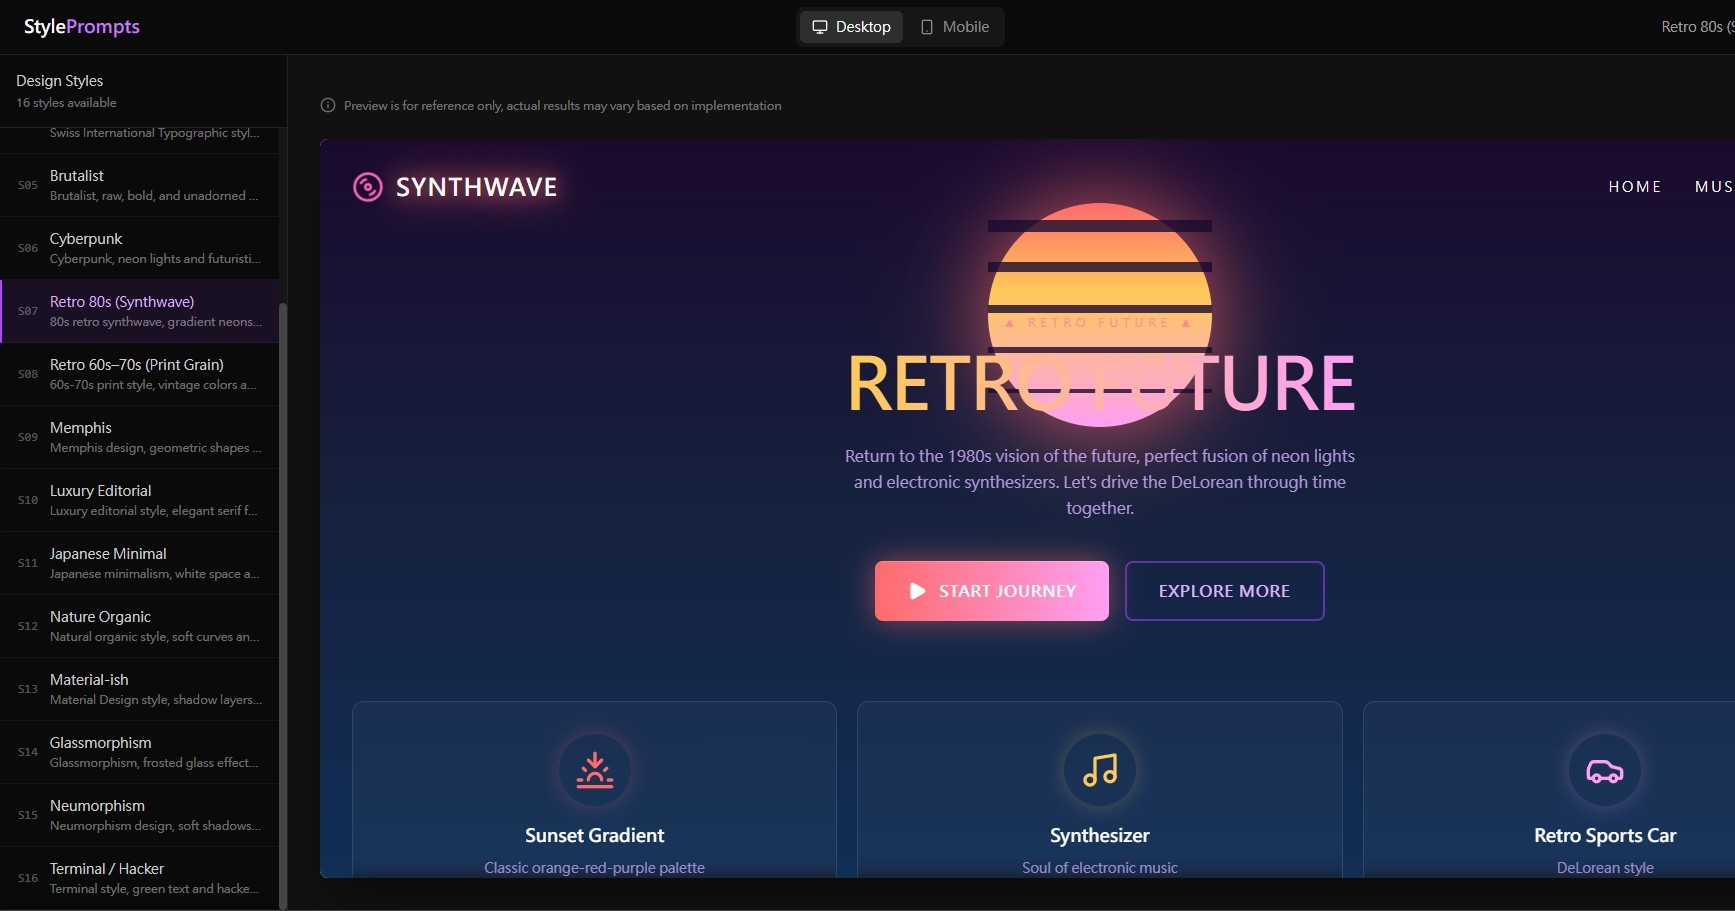
Task: Click 'DeLorean style' description
Action: (x=1605, y=868)
